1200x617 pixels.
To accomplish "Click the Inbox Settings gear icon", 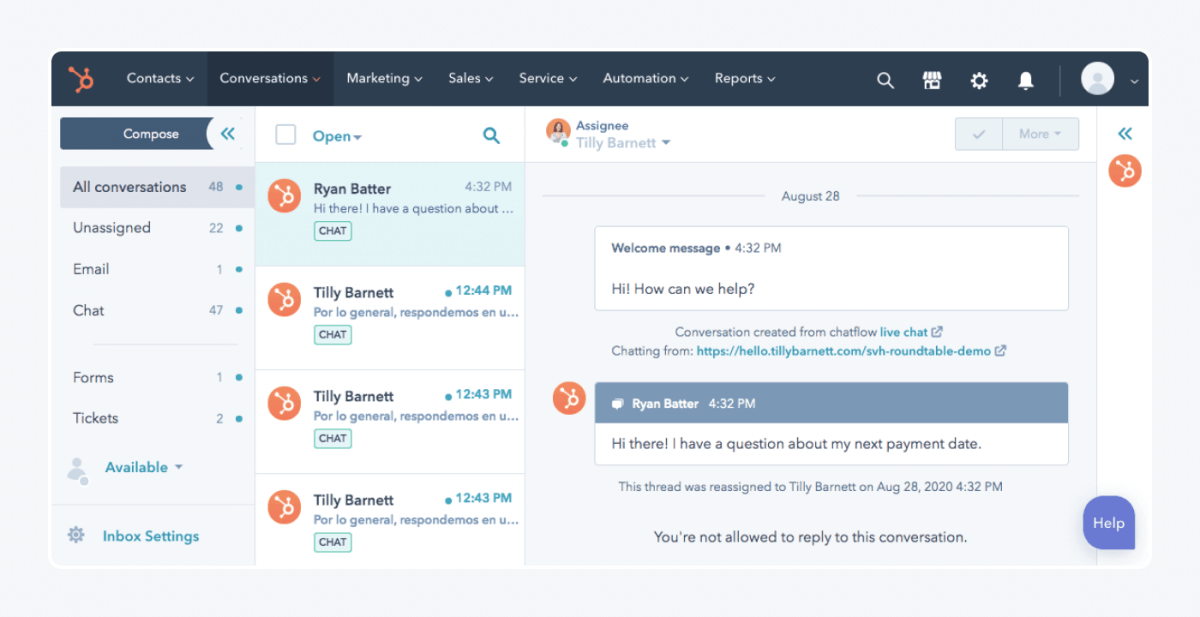I will point(76,535).
